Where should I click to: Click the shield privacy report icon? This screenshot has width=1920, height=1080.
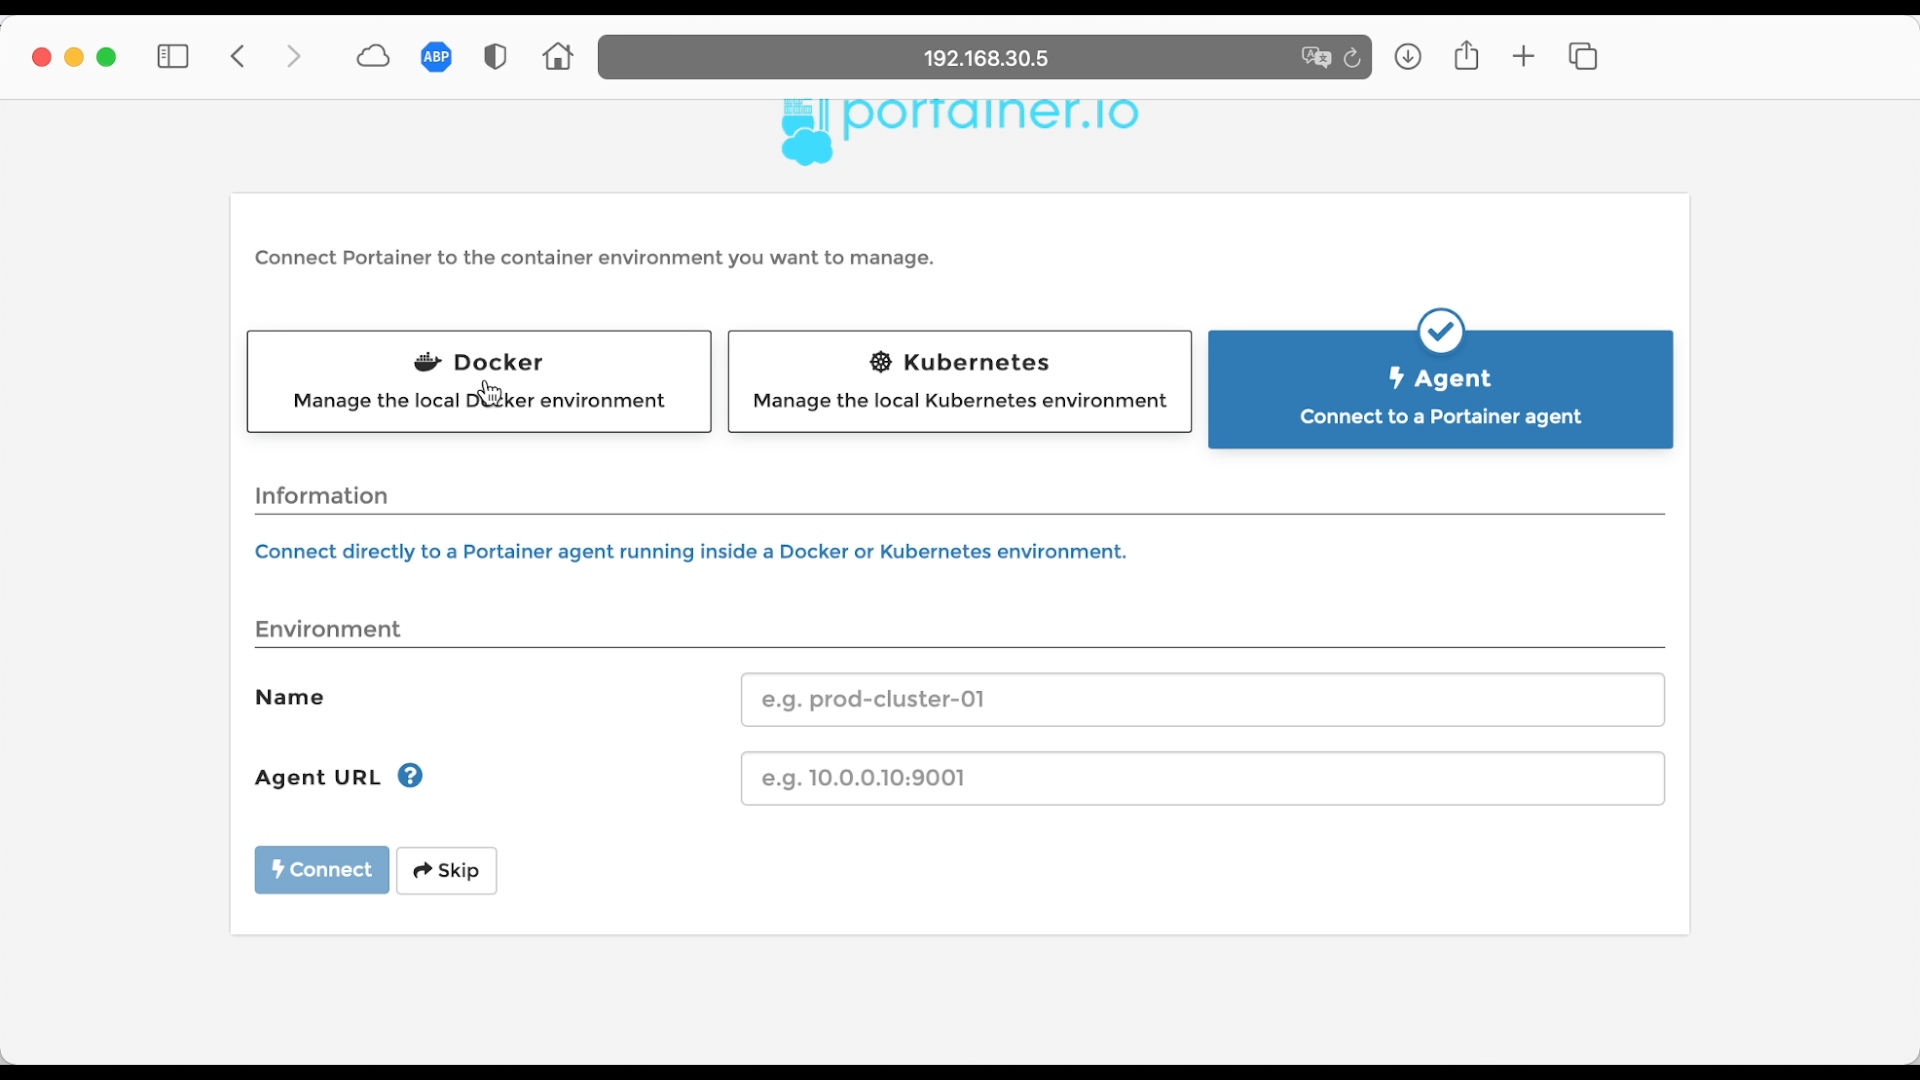point(495,57)
